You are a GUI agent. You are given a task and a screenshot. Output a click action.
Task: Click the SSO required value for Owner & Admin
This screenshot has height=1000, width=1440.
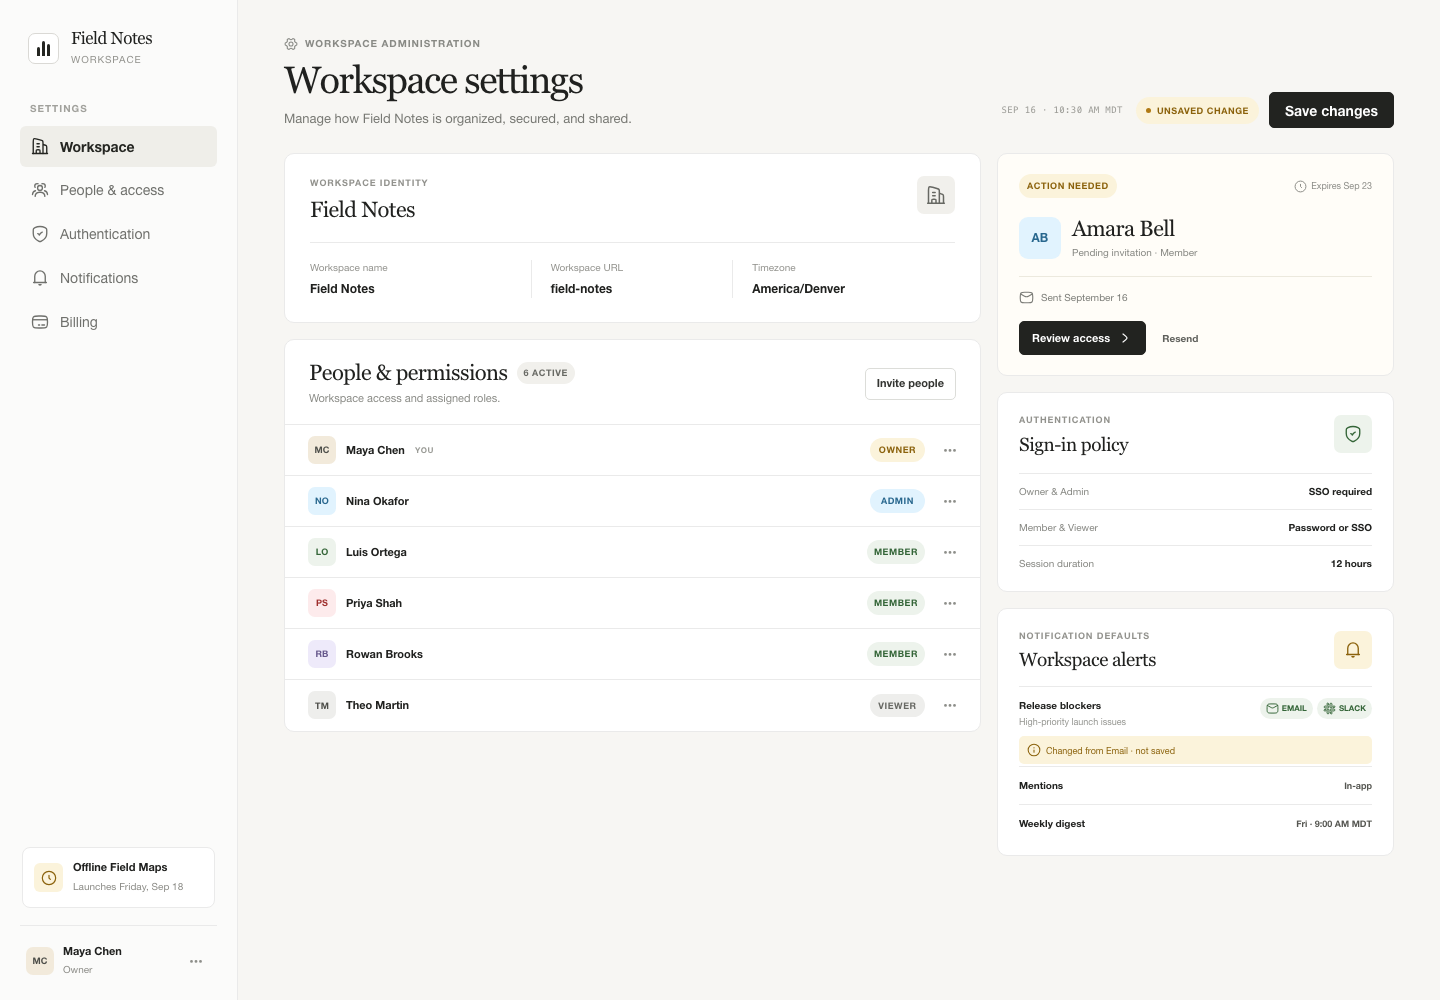tap(1340, 492)
